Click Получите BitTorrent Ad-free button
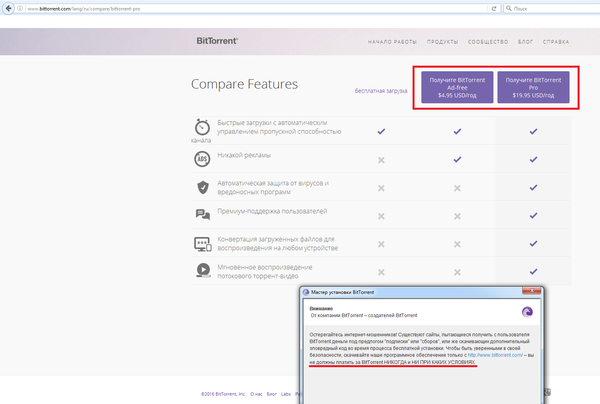Image resolution: width=600 pixels, height=404 pixels. (456, 88)
